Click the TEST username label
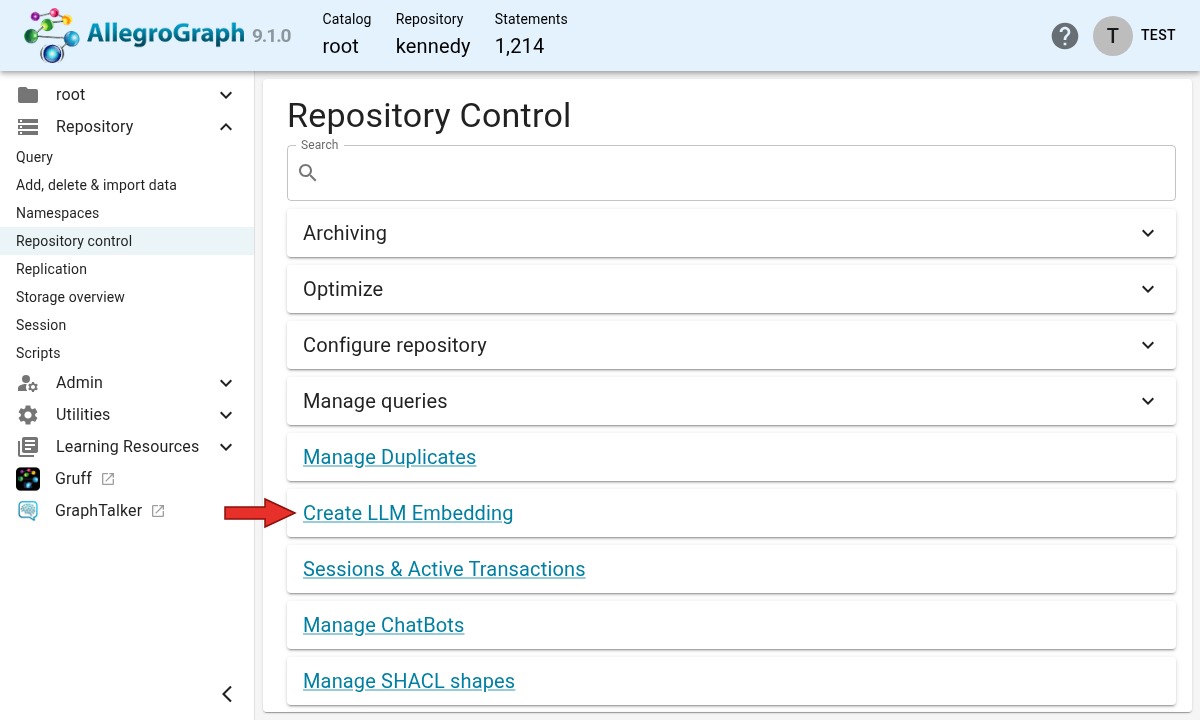Viewport: 1200px width, 720px height. point(1158,35)
